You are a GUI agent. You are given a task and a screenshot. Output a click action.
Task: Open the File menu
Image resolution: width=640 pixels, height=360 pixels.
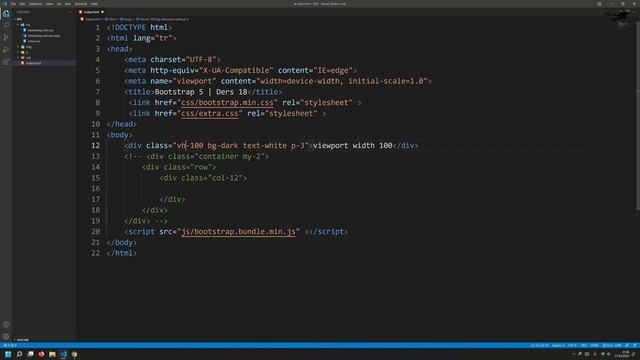click(x=13, y=4)
